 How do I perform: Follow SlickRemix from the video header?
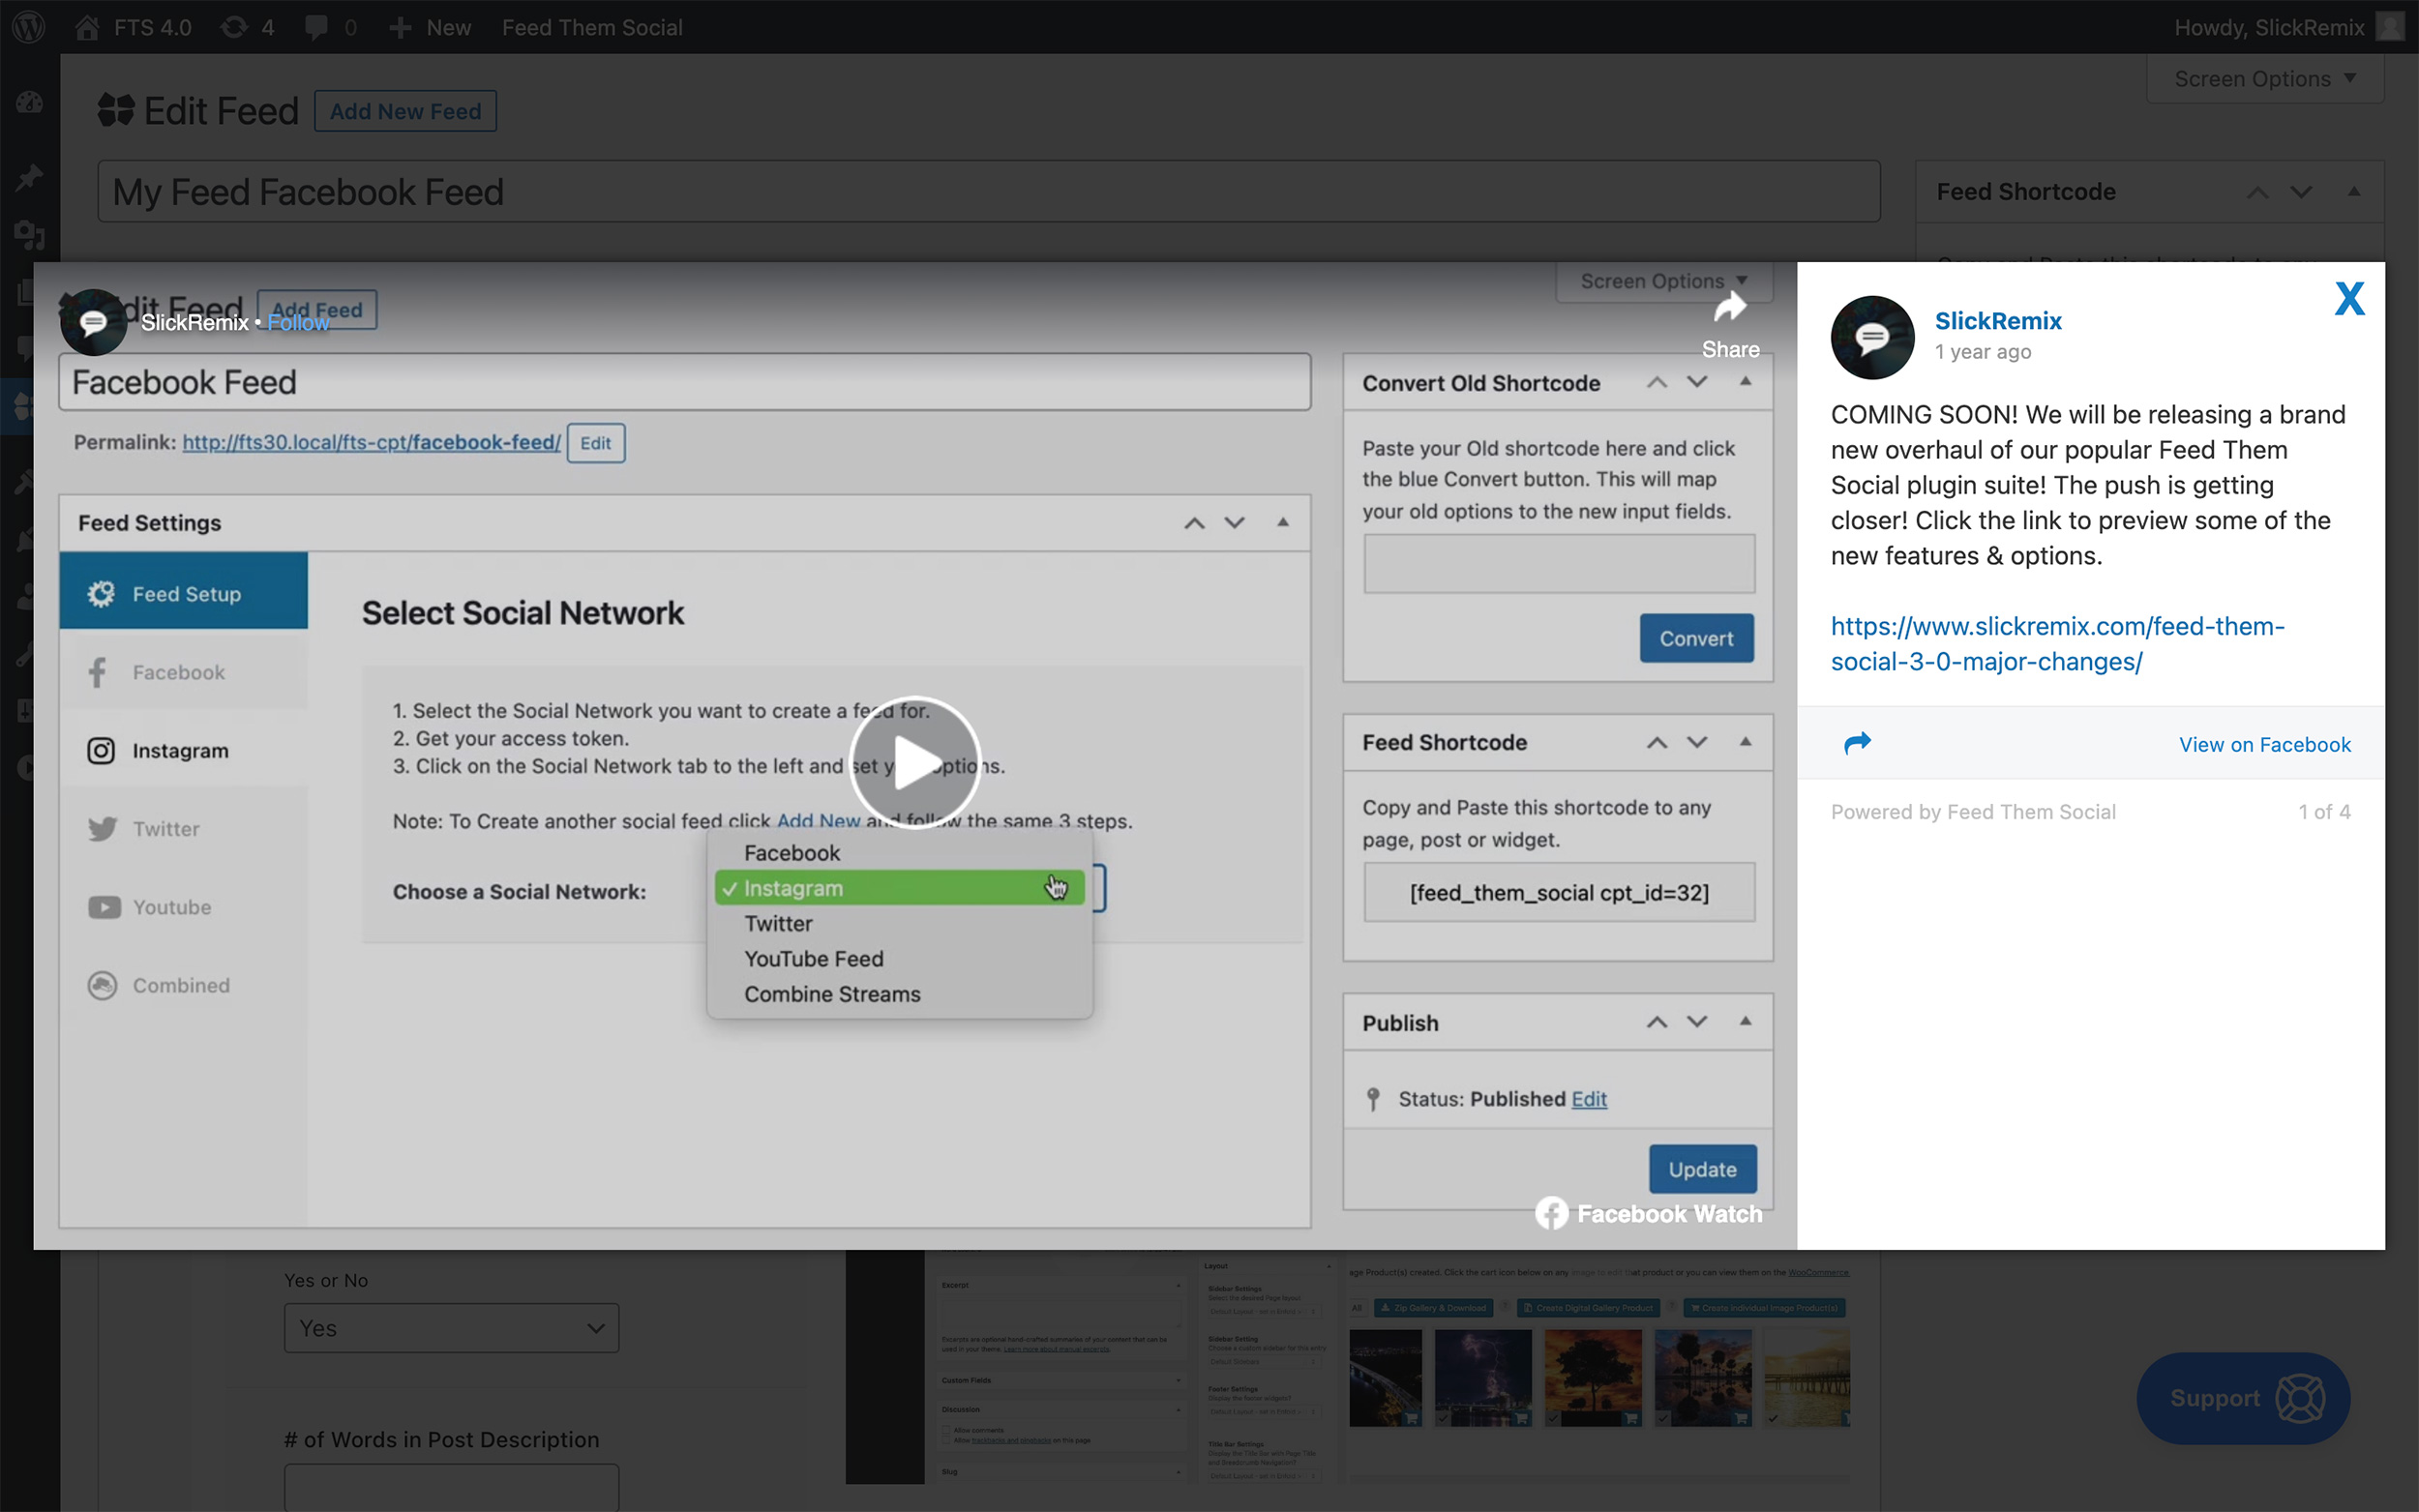click(297, 323)
